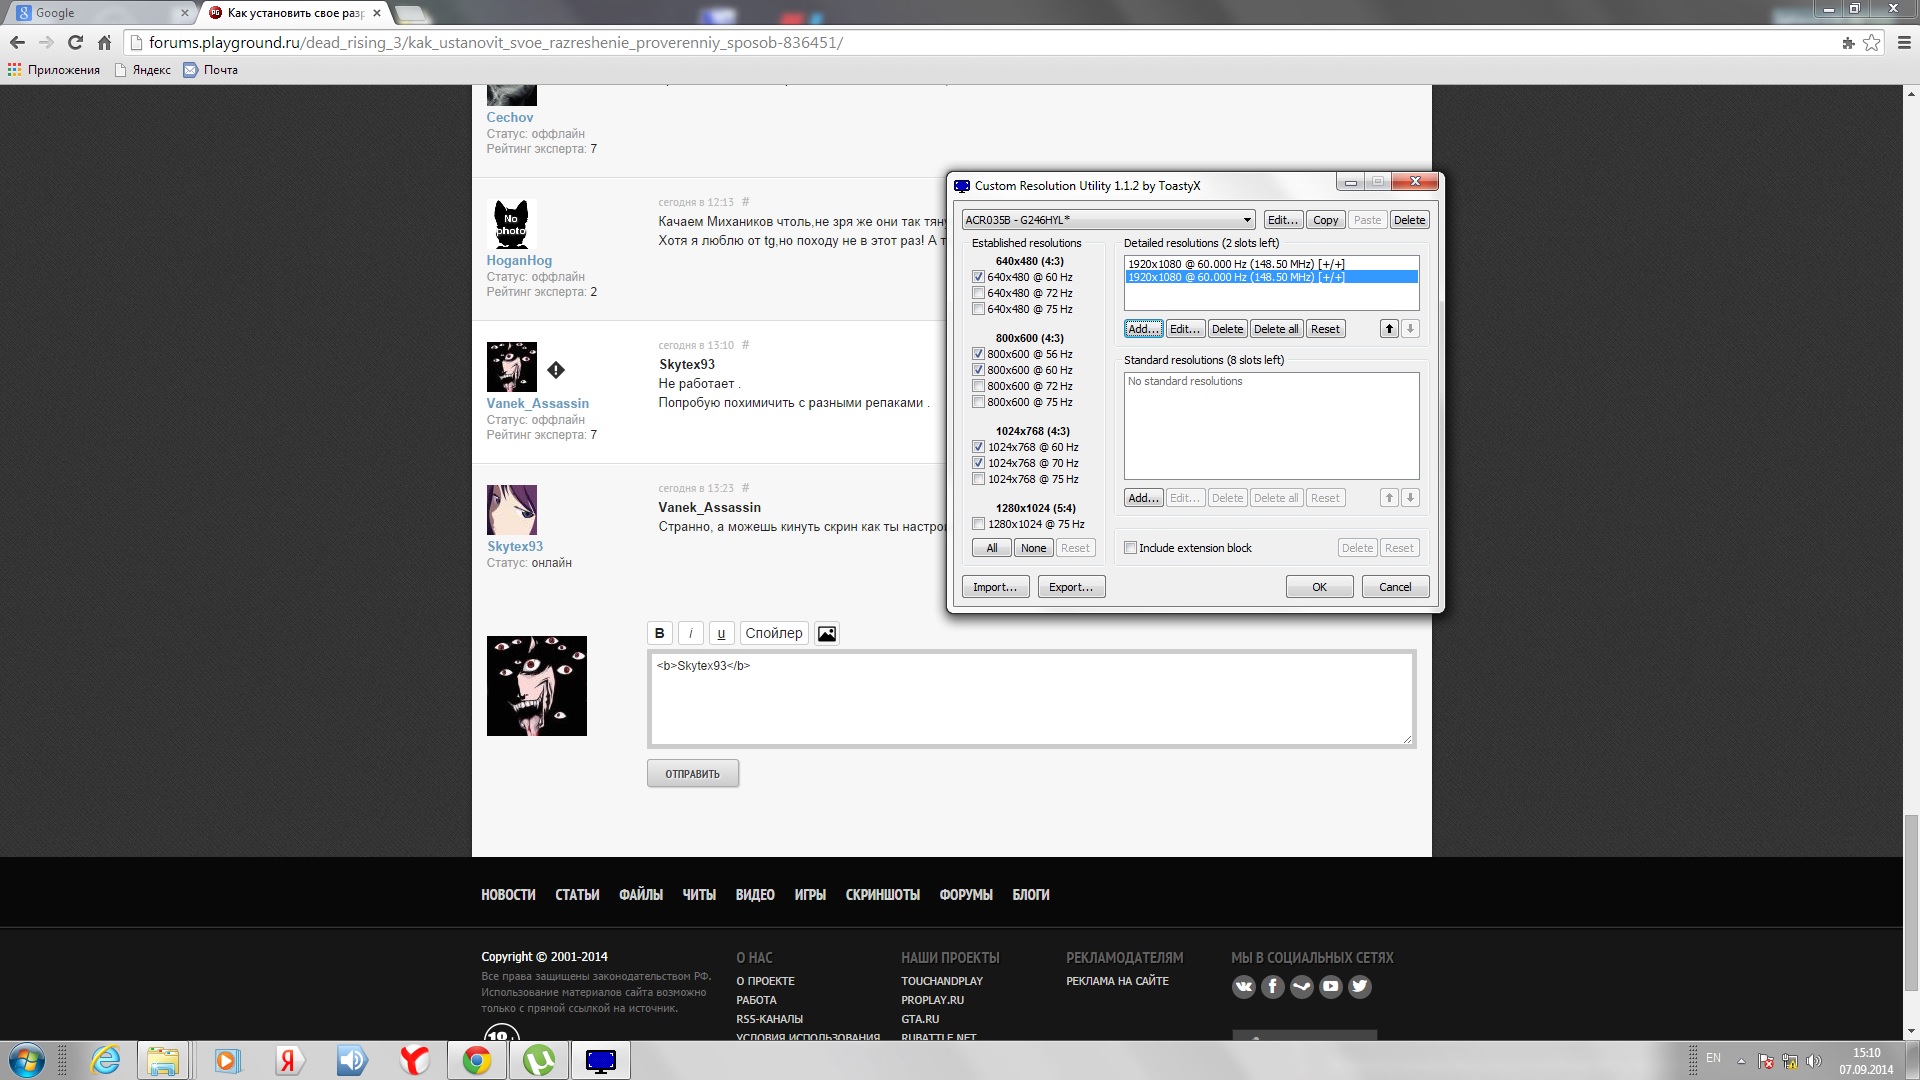Apply italic formatting with the i button
Viewport: 1920px width, 1080px height.
[x=690, y=633]
